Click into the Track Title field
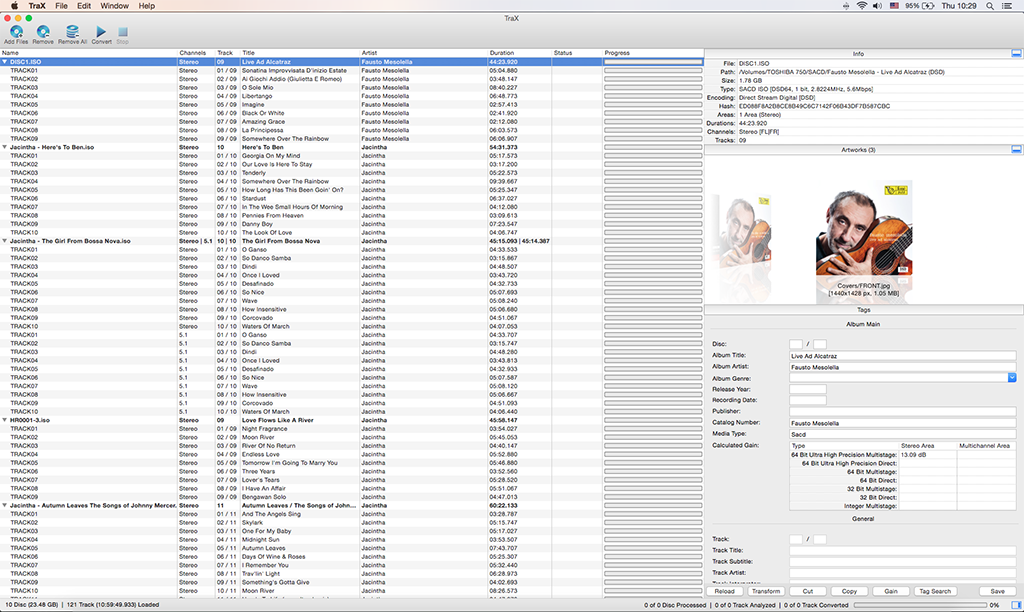Viewport: 1024px width, 612px height. tap(903, 551)
